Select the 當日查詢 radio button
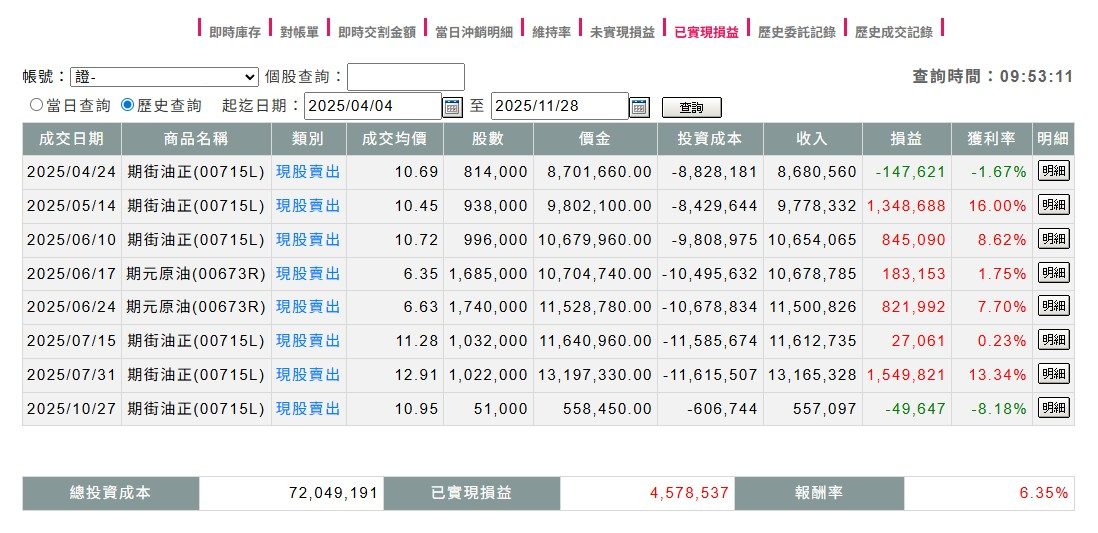The image size is (1098, 533). coord(36,105)
